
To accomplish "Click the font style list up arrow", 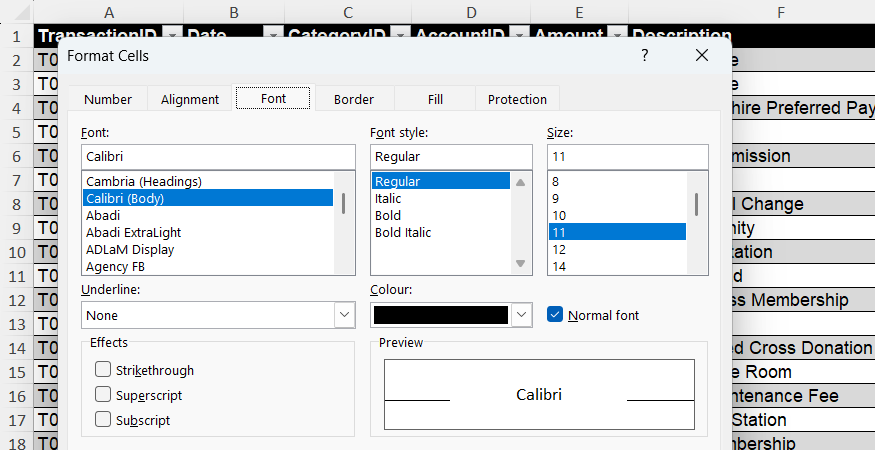I will tap(520, 182).
